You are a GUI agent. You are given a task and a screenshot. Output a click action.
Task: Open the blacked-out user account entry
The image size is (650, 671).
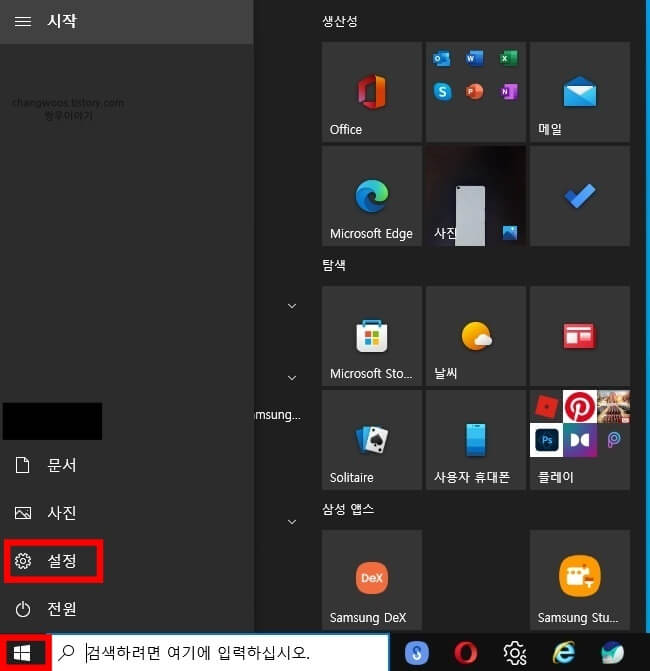click(52, 421)
